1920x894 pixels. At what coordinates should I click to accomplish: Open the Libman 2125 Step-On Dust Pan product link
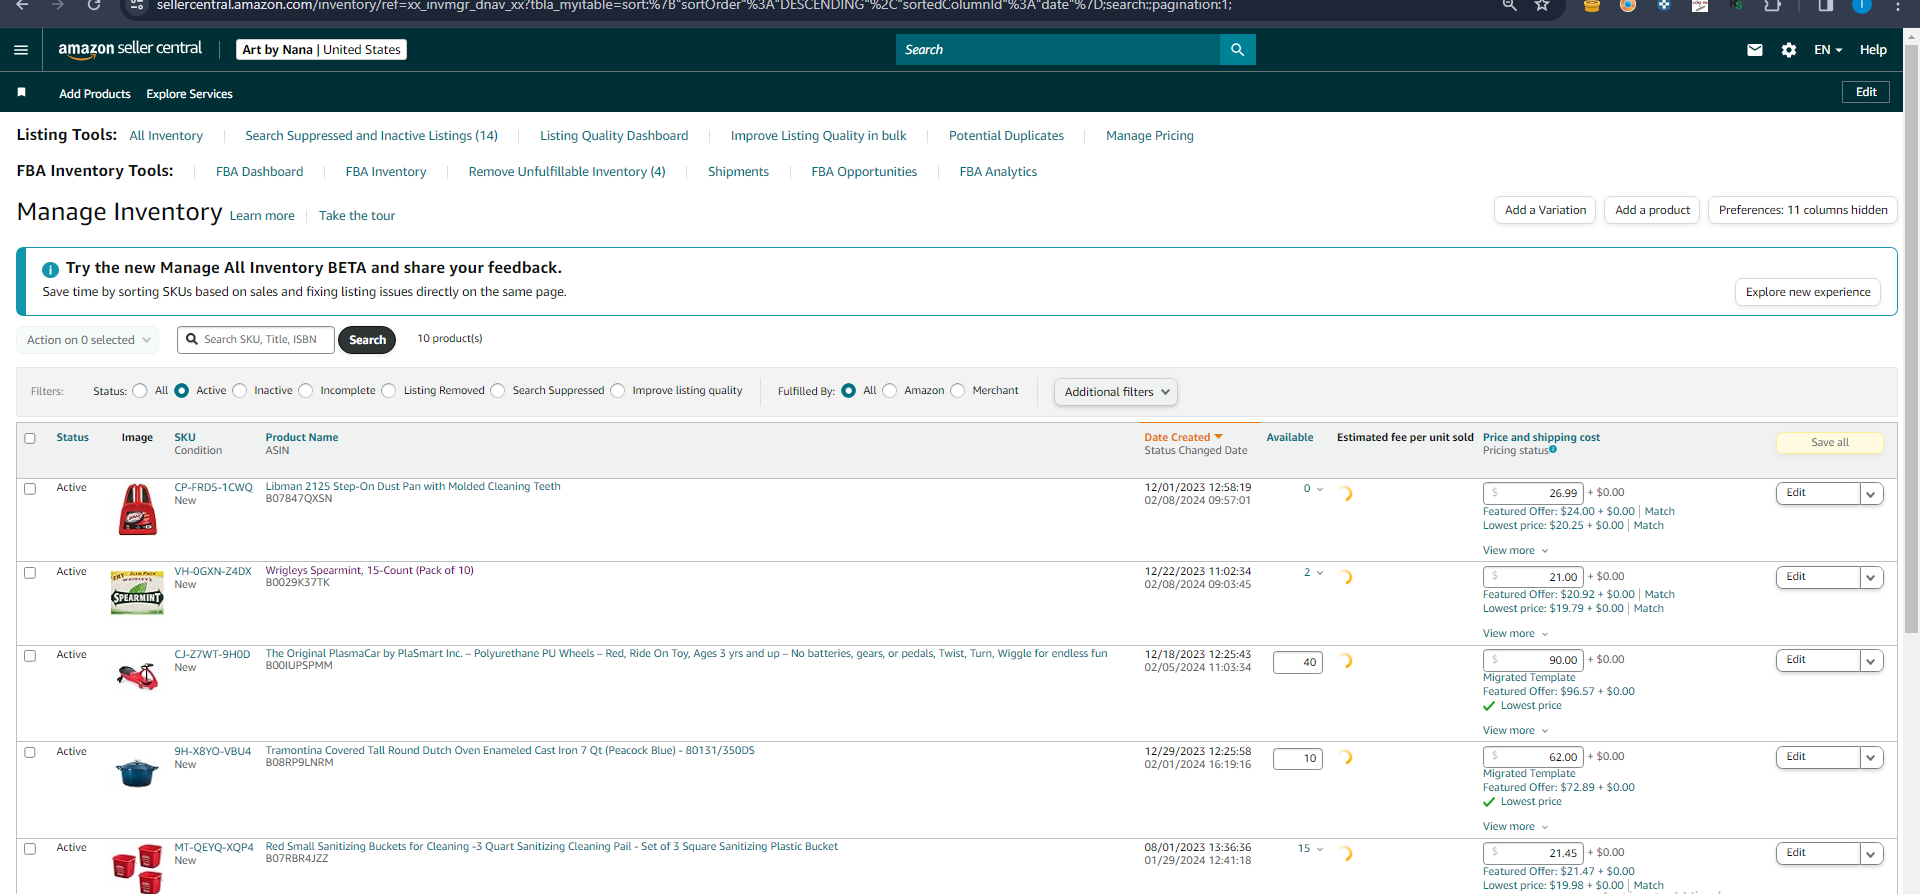[x=413, y=487]
